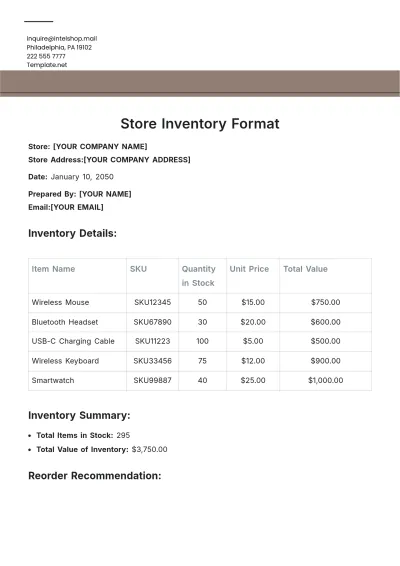Viewport: 400px width, 566px height.
Task: Click the Total Items in Stock value 295
Action: coord(123,435)
